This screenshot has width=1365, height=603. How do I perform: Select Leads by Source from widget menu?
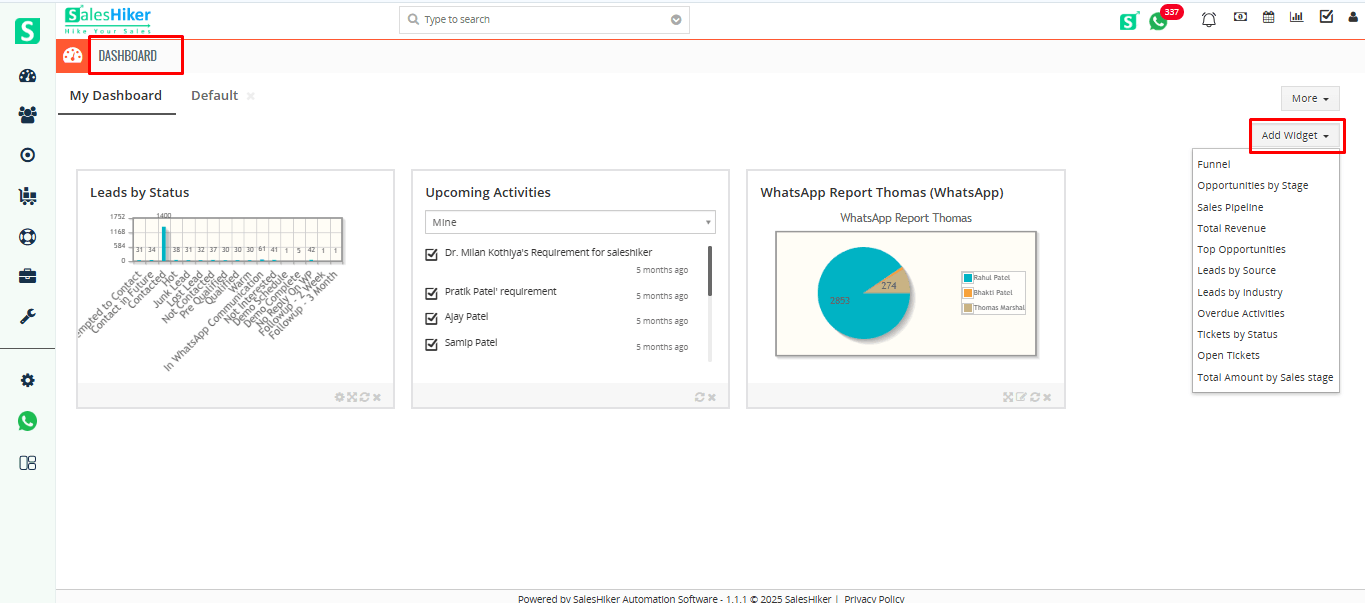[1238, 270]
